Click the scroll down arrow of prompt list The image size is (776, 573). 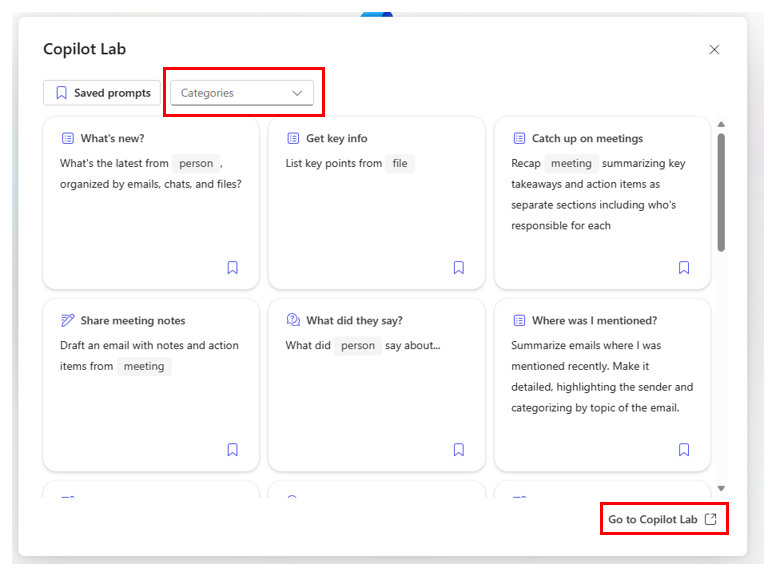coord(721,488)
